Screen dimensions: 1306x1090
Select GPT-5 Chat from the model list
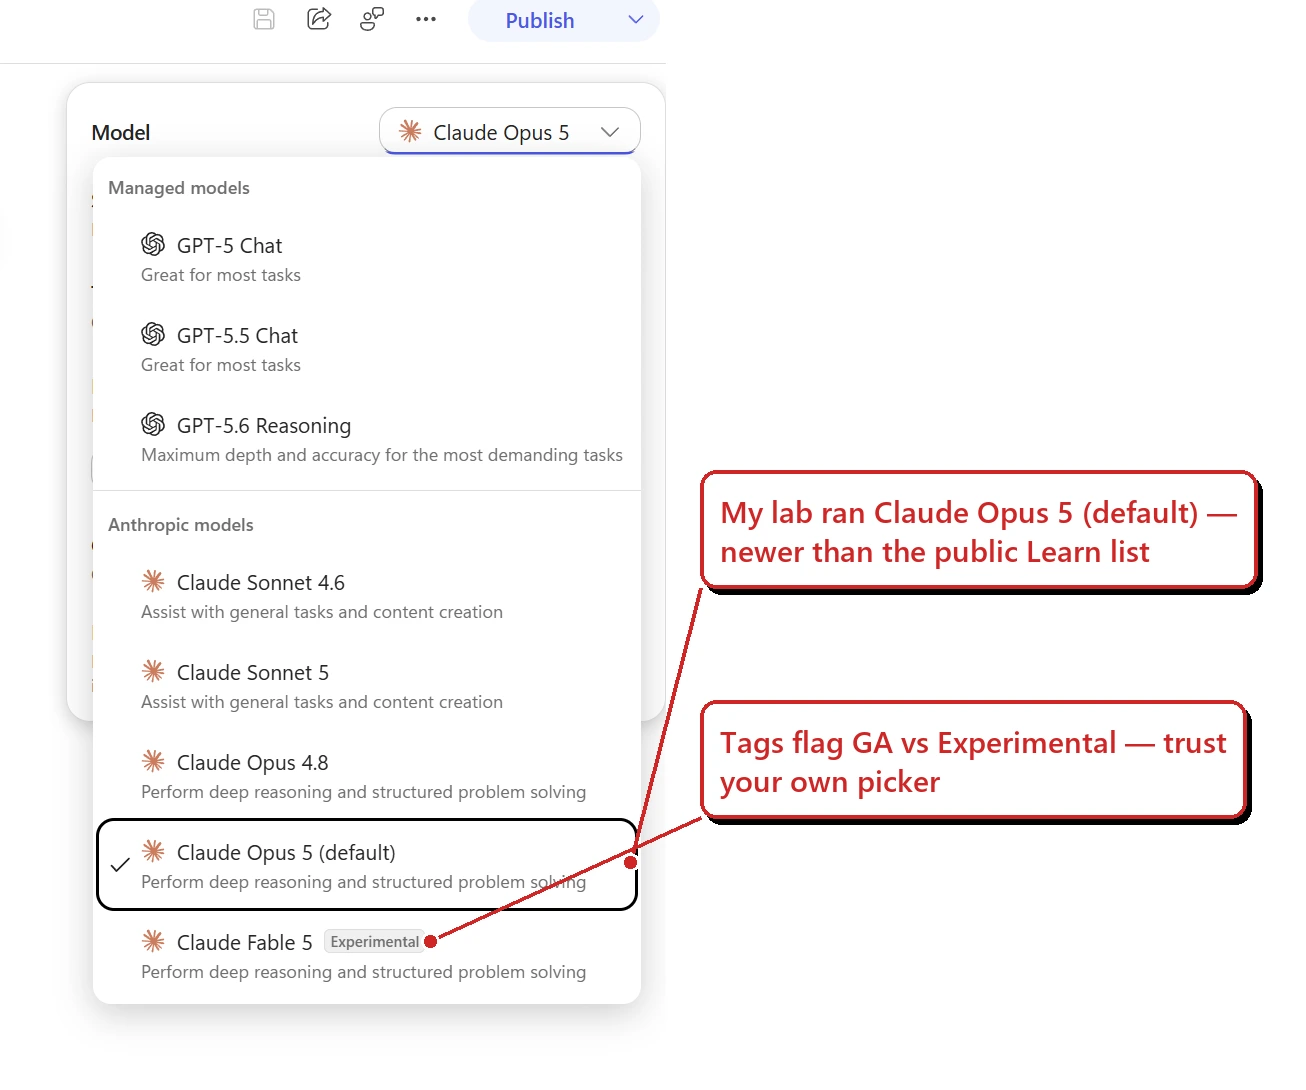(367, 259)
